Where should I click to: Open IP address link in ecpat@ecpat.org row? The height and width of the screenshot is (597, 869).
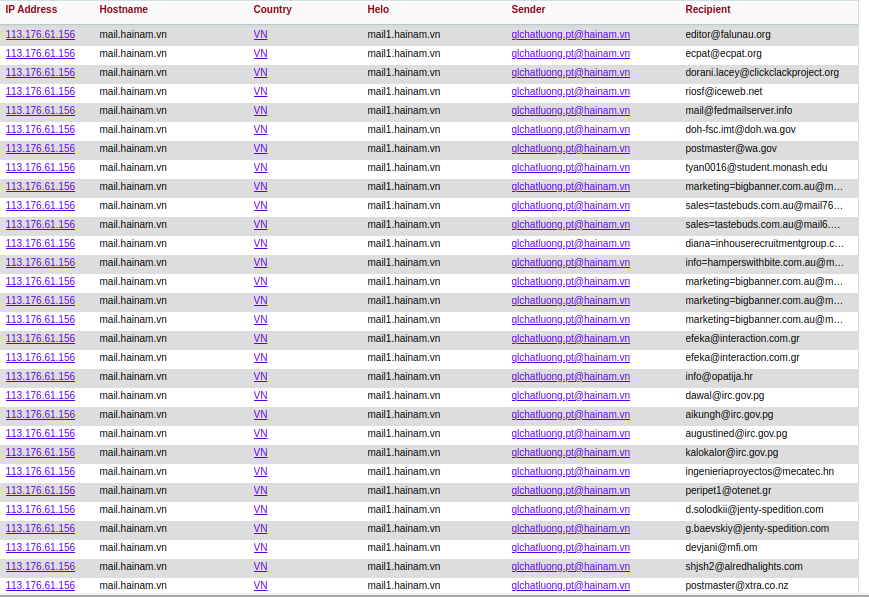[x=40, y=54]
